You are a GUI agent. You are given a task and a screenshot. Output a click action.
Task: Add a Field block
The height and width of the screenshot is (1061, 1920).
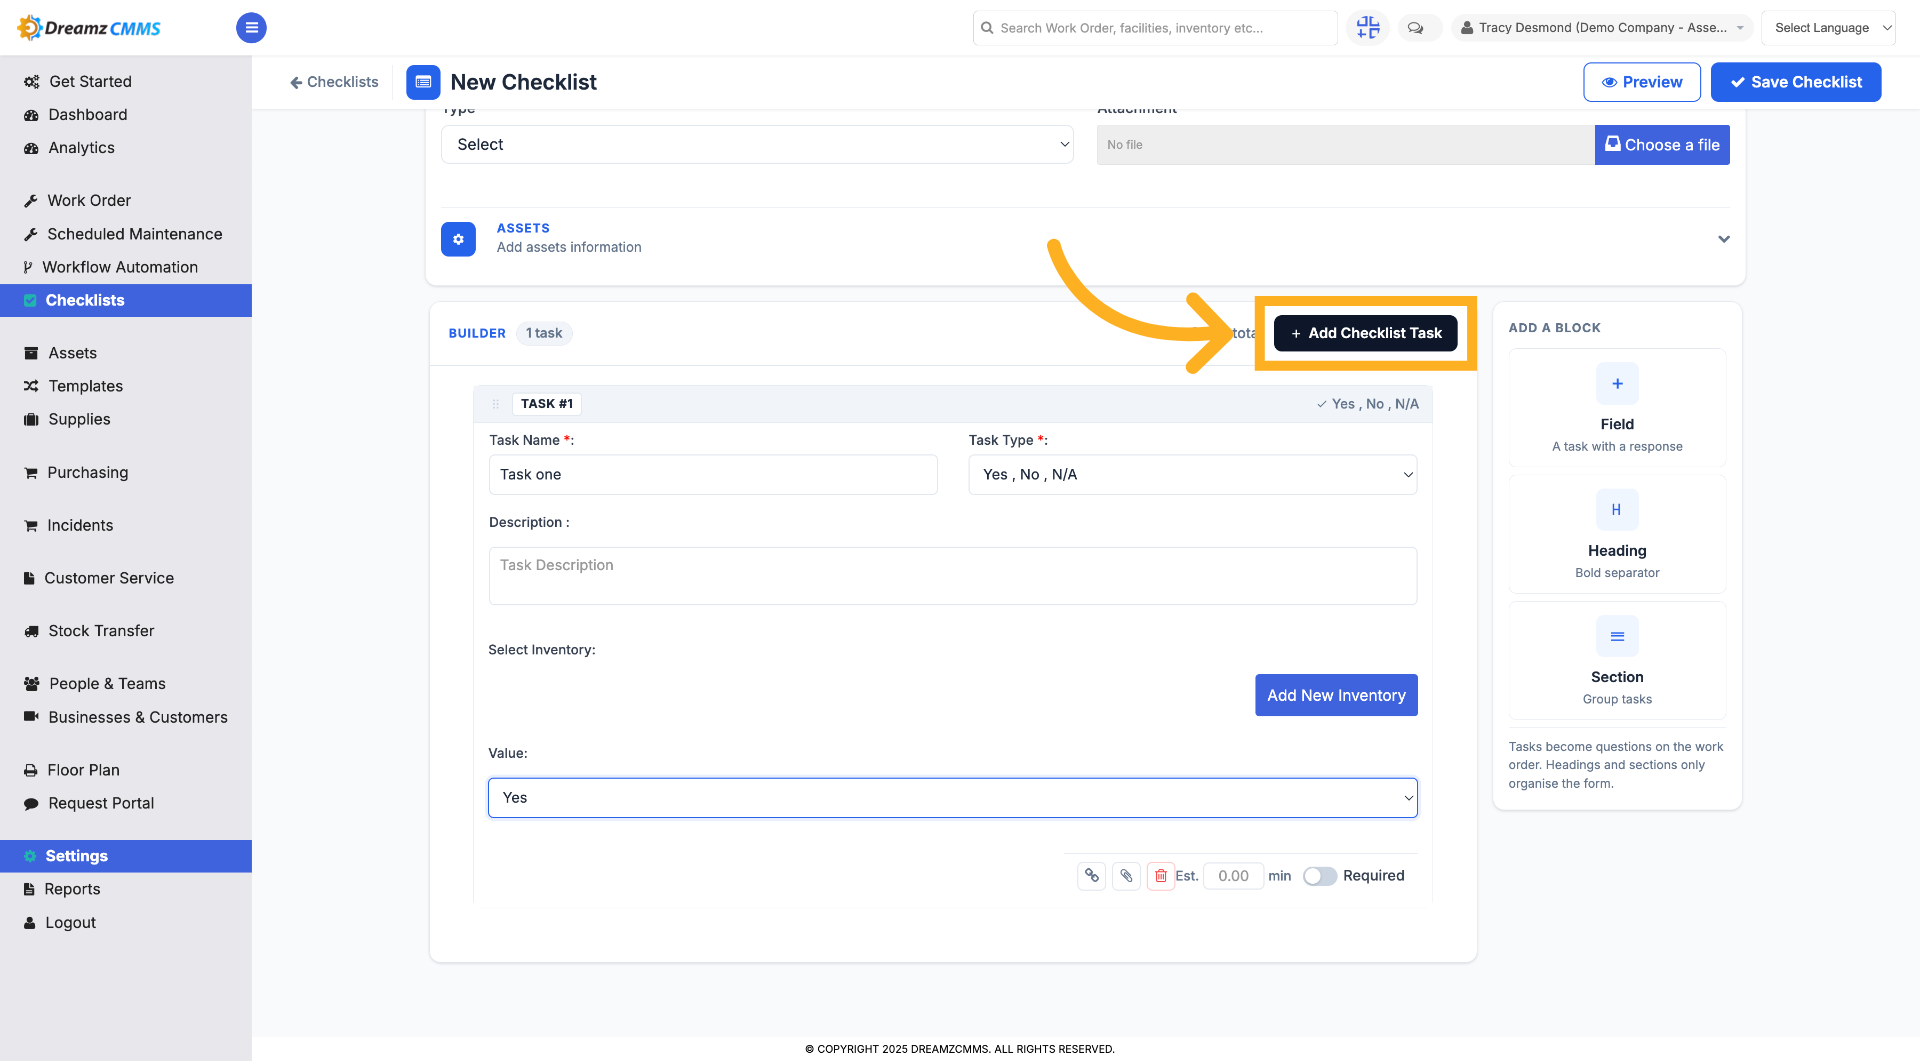pyautogui.click(x=1617, y=407)
